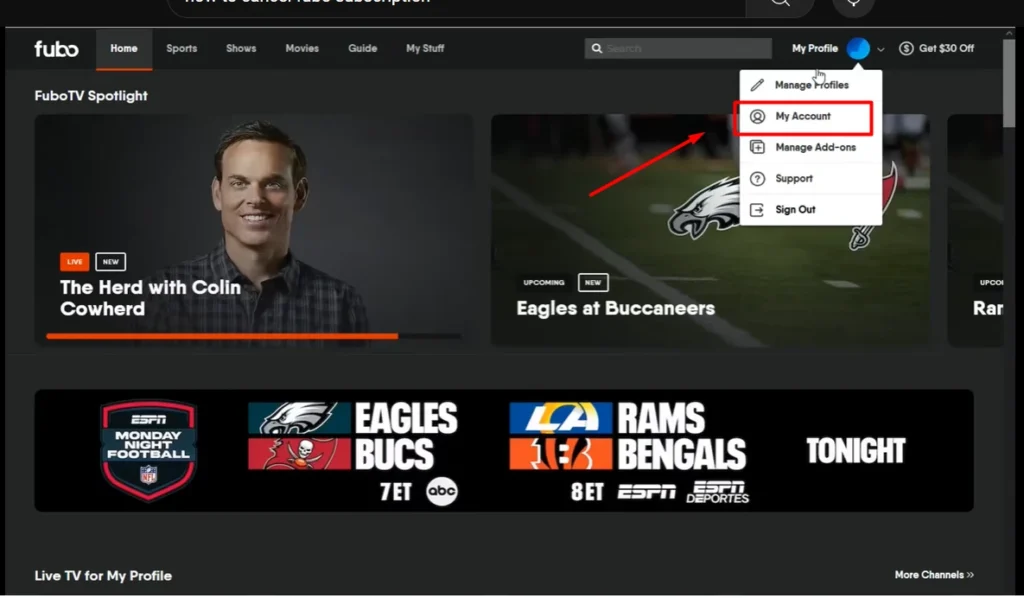Select Manage Profiles from the menu
The height and width of the screenshot is (598, 1024).
pos(810,85)
